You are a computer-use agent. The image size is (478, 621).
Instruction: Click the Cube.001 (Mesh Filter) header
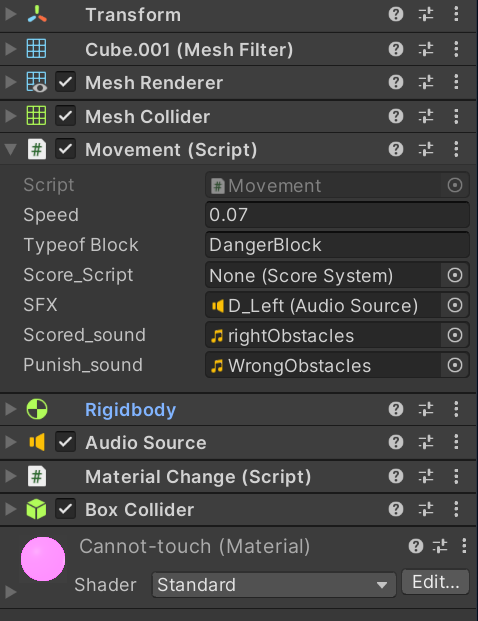point(189,50)
